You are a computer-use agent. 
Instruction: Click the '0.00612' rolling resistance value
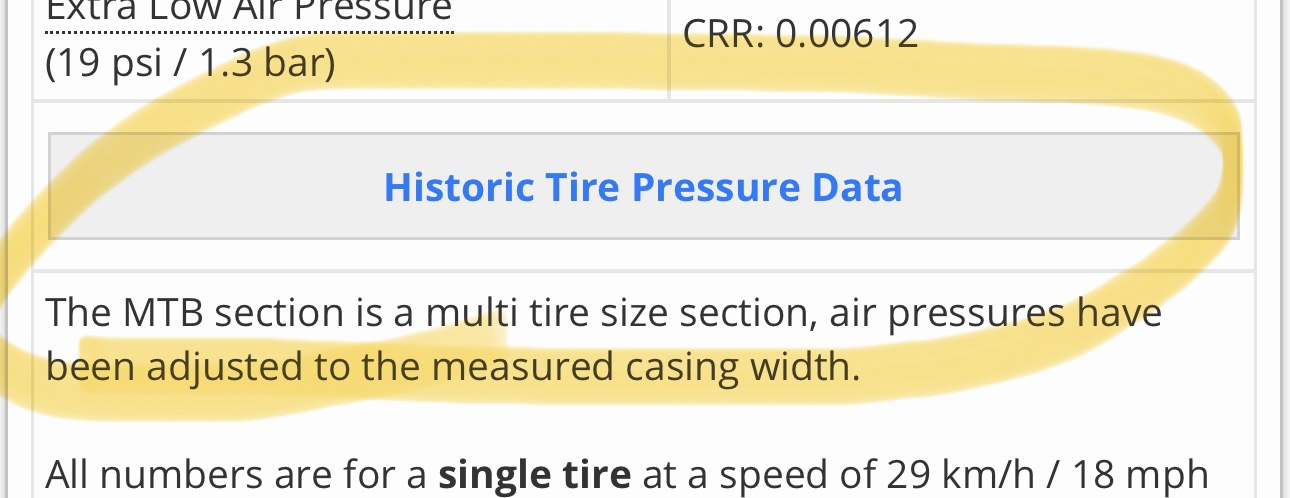click(847, 35)
